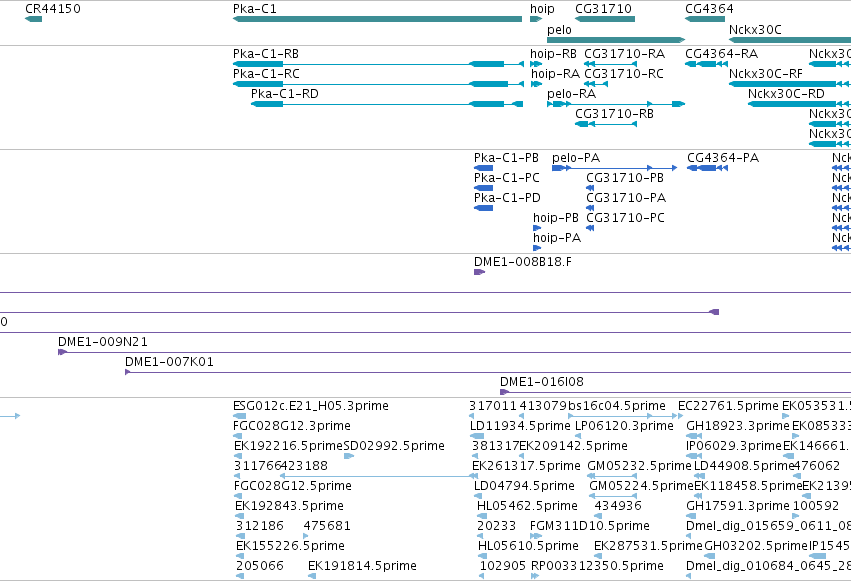Click the CG31710-PB protein label
Viewport: 851px width, 581px height.
click(625, 178)
